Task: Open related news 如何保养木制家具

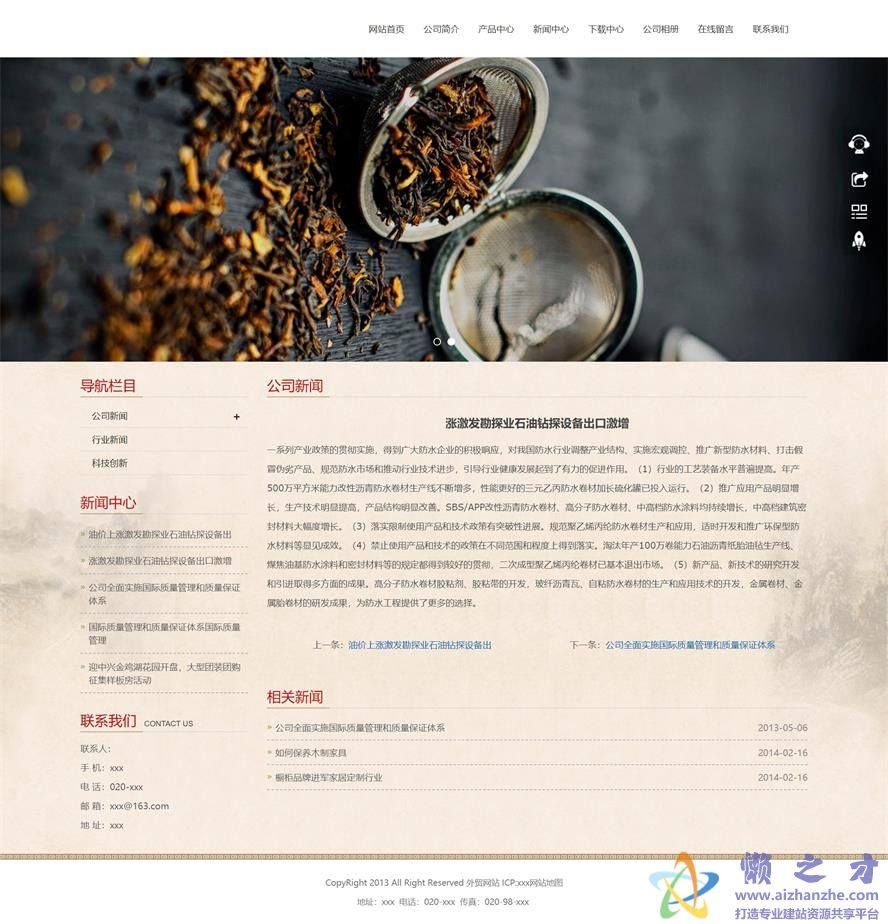Action: tap(311, 753)
